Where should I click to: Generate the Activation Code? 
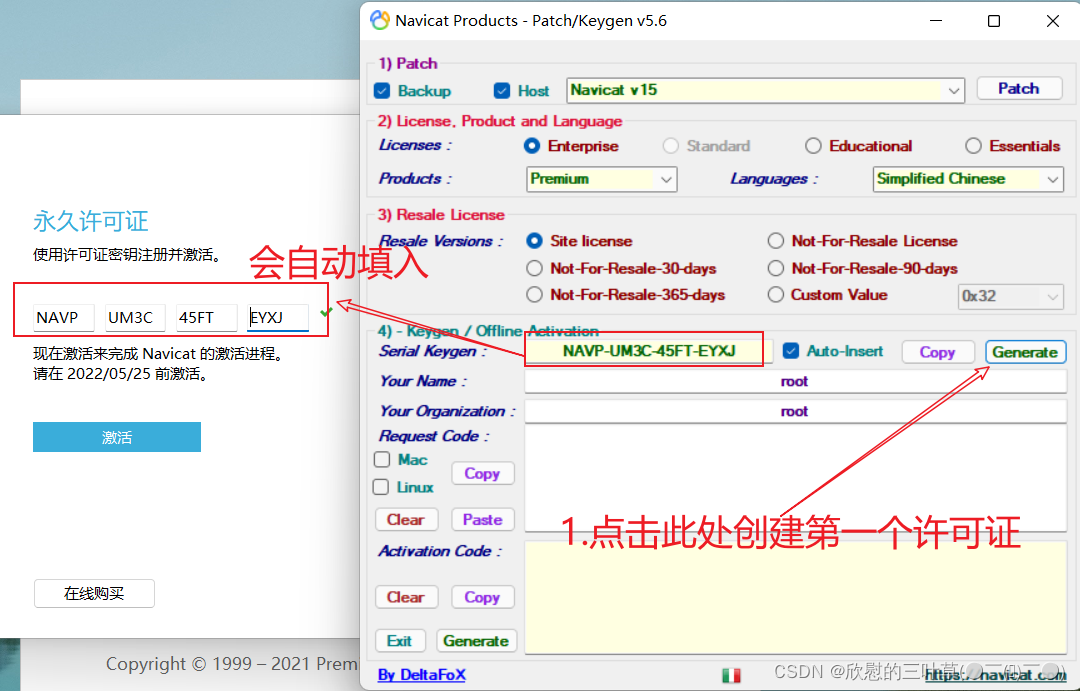[x=476, y=641]
